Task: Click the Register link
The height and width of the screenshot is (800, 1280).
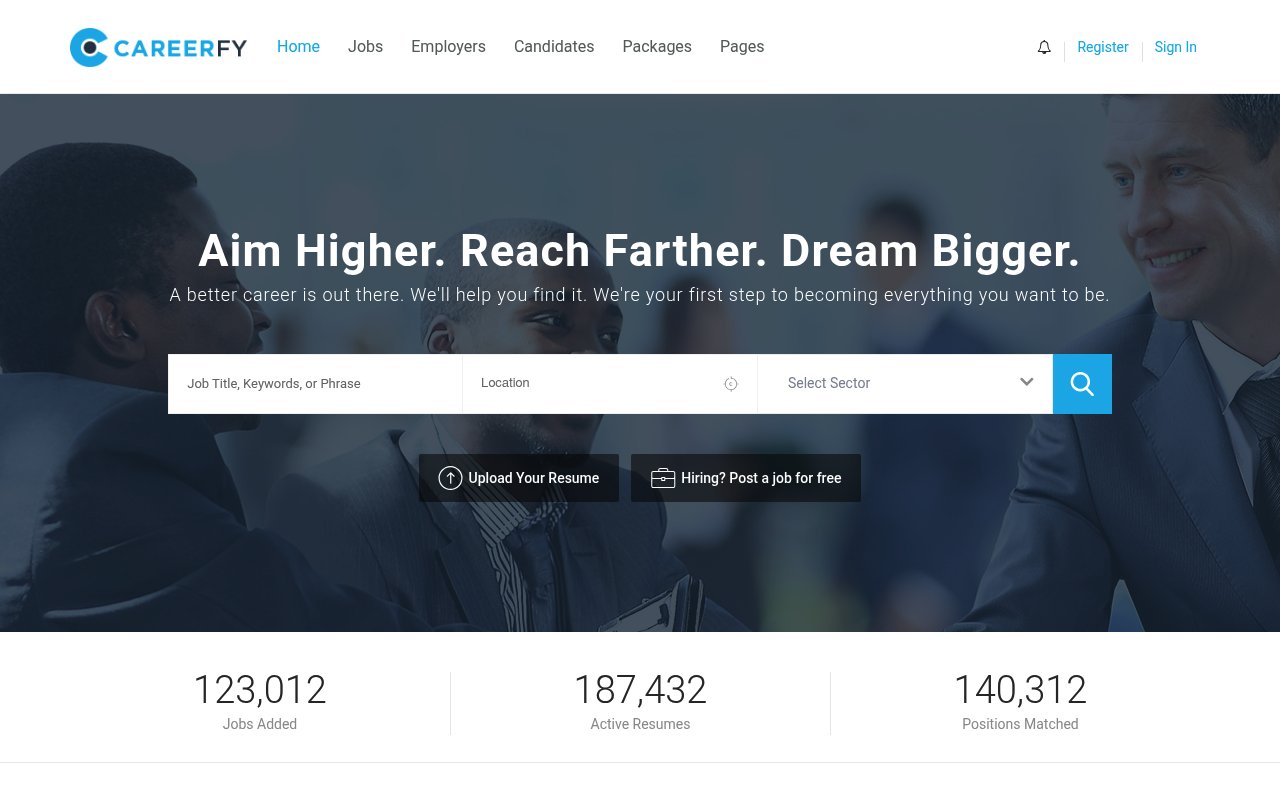Action: 1103,47
